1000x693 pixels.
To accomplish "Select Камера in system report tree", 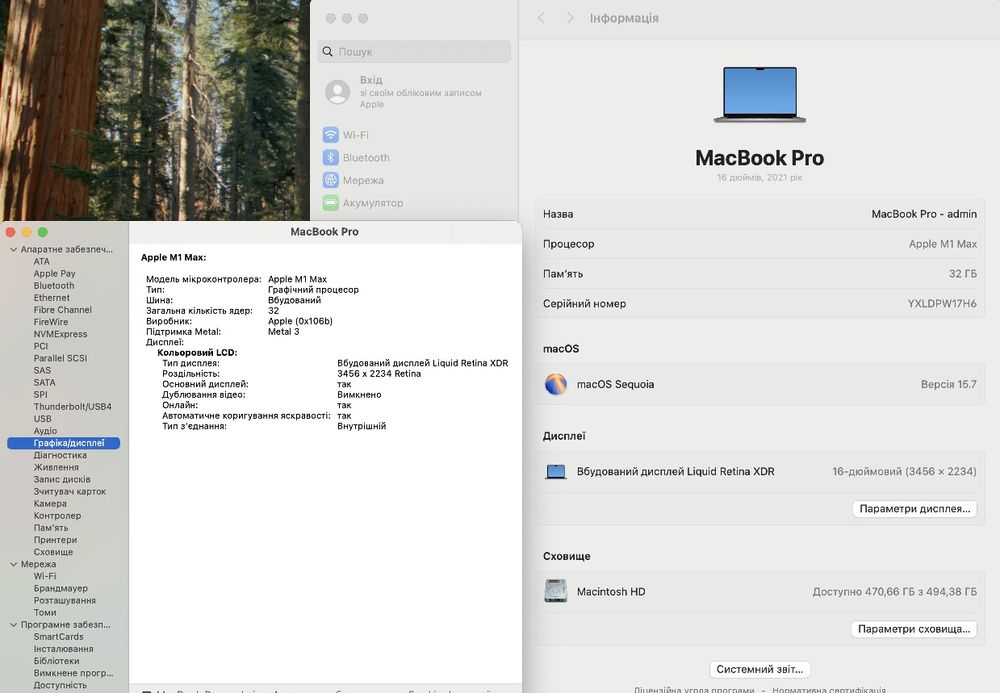I will click(x=50, y=504).
